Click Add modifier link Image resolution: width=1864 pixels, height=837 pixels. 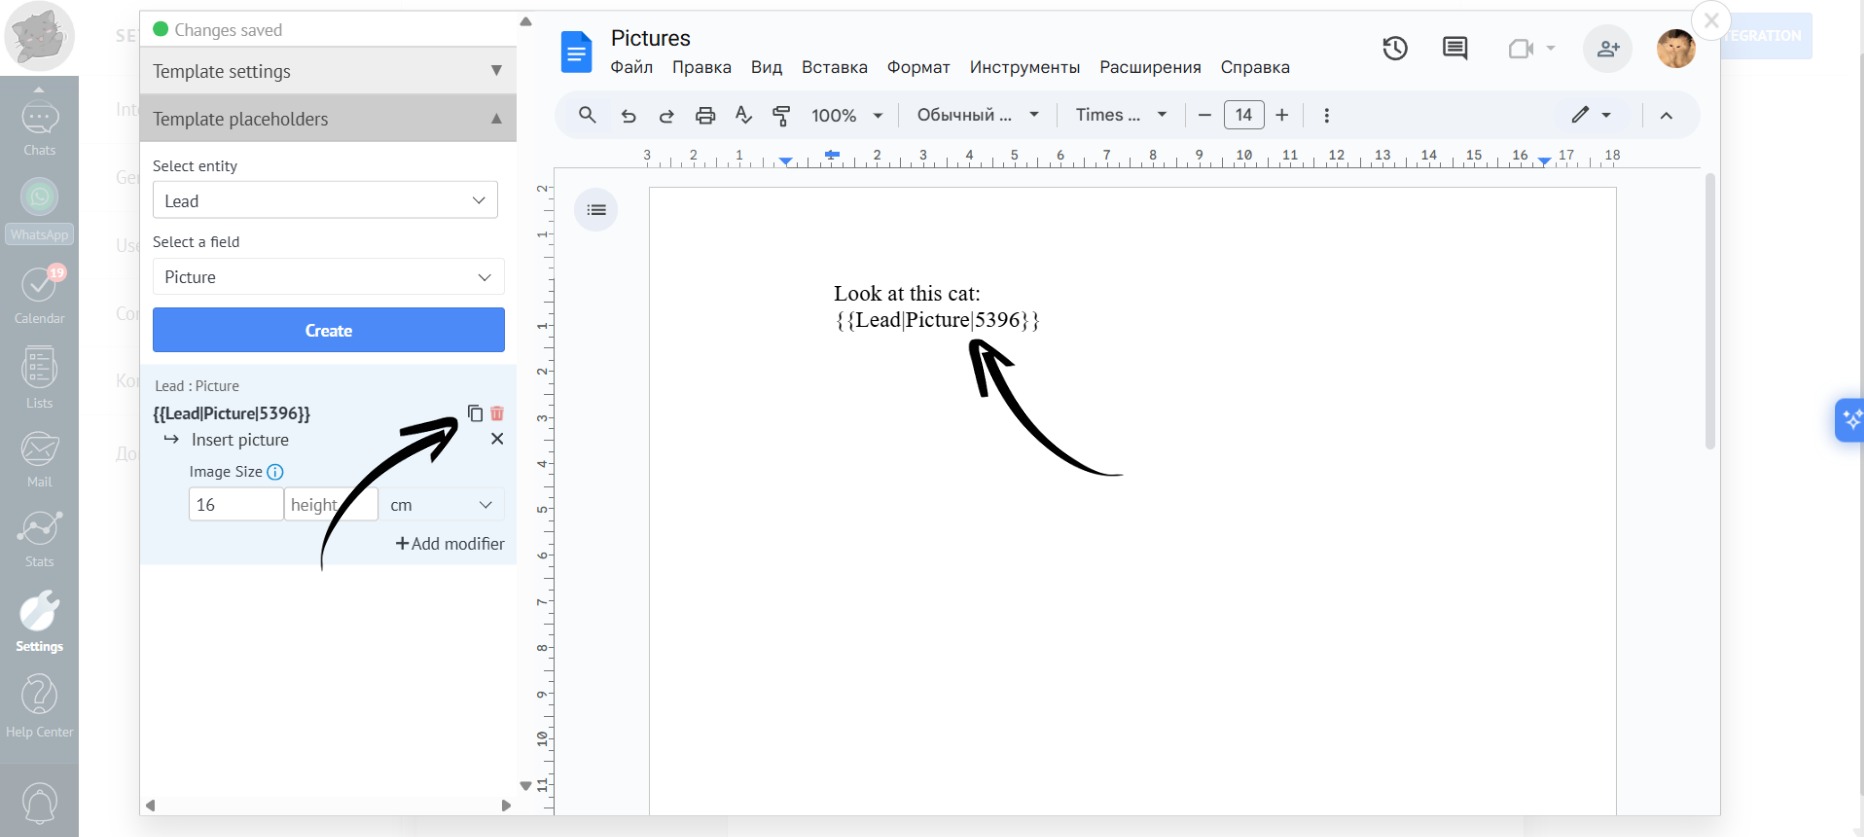coord(450,544)
